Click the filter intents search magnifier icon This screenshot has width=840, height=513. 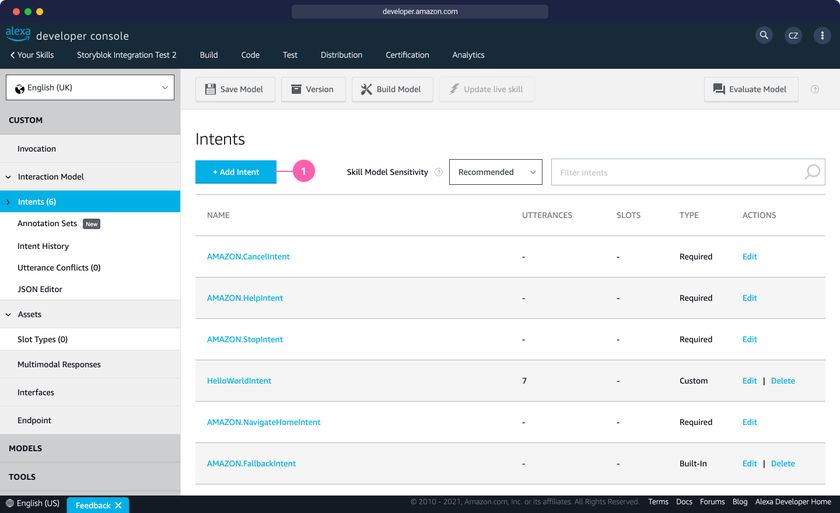pyautogui.click(x=812, y=172)
